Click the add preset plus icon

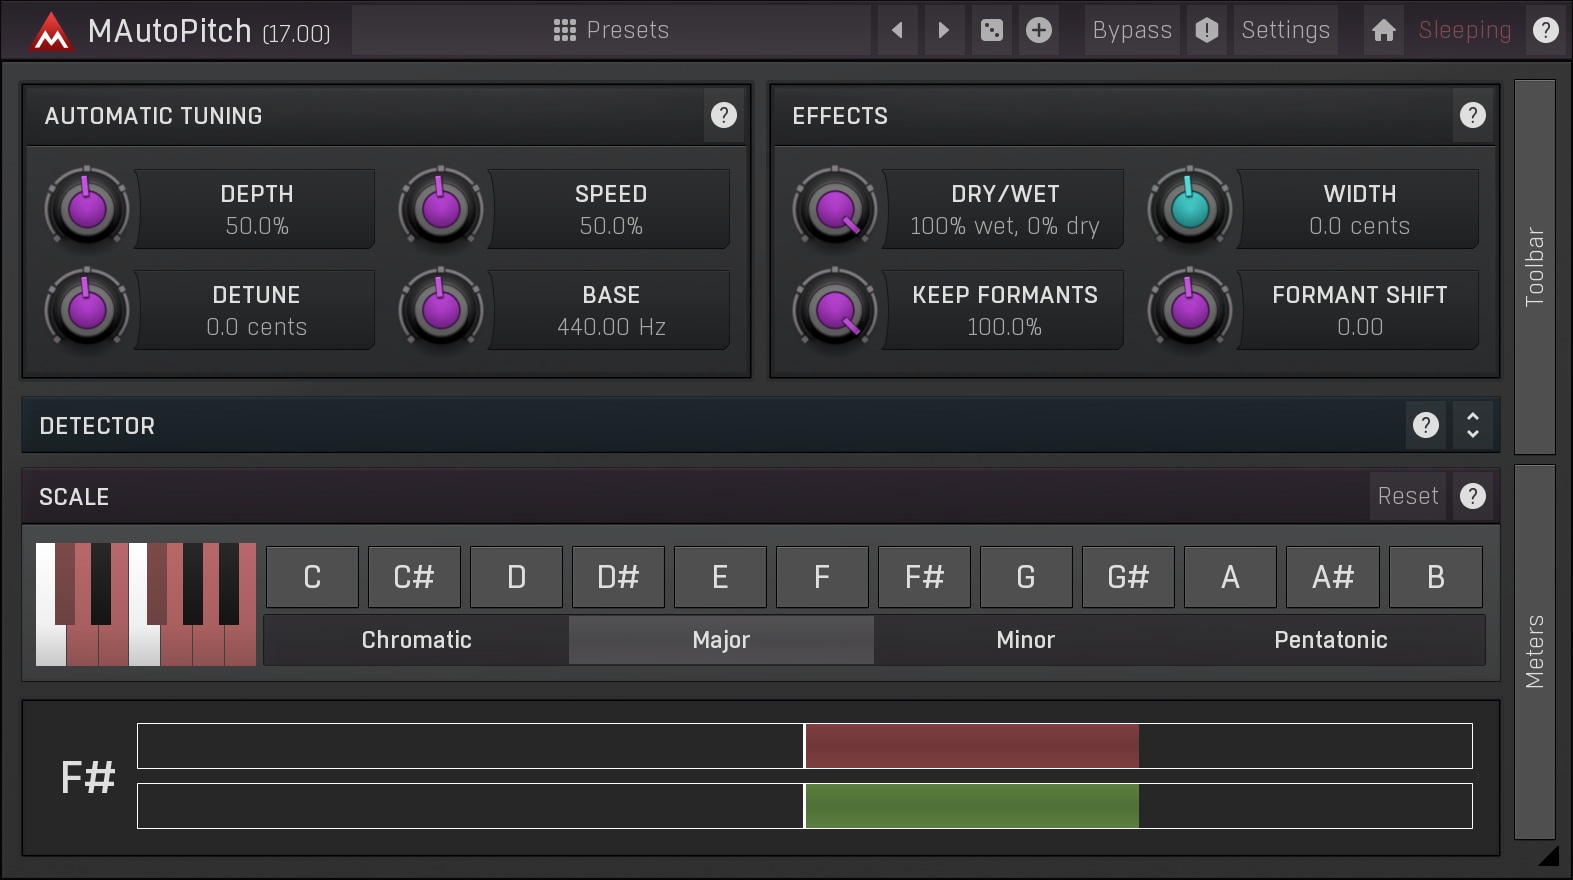(x=1039, y=30)
